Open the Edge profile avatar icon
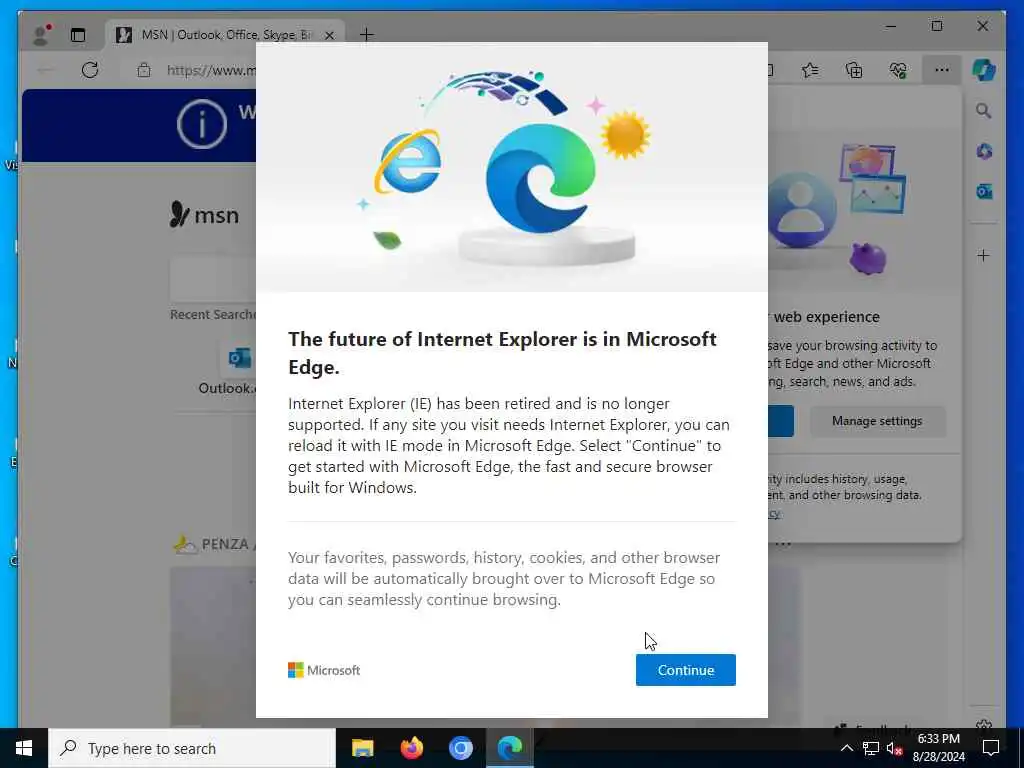Screen dimensions: 1024x768 pos(41,35)
